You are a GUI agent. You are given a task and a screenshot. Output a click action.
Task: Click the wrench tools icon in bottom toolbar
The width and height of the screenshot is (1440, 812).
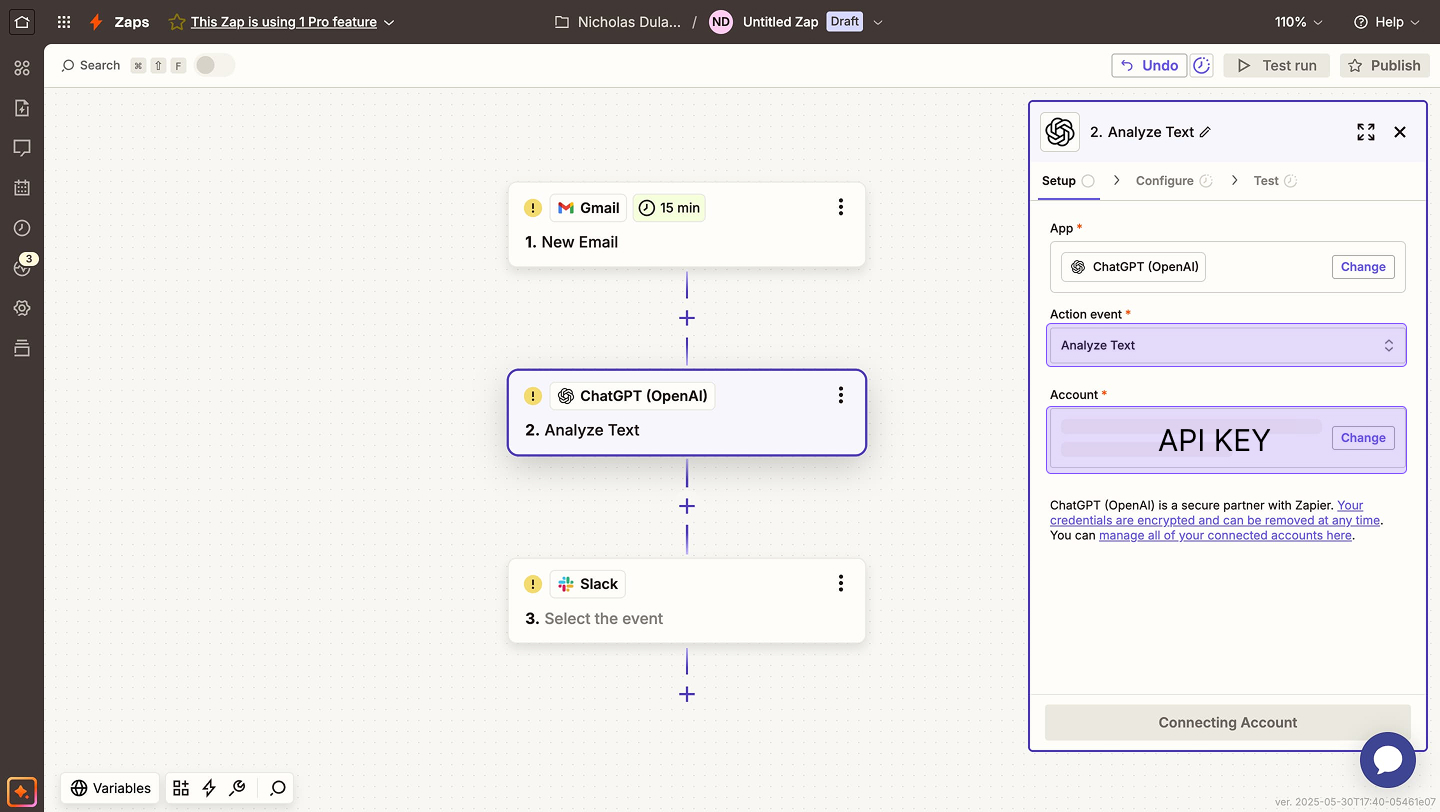click(237, 788)
